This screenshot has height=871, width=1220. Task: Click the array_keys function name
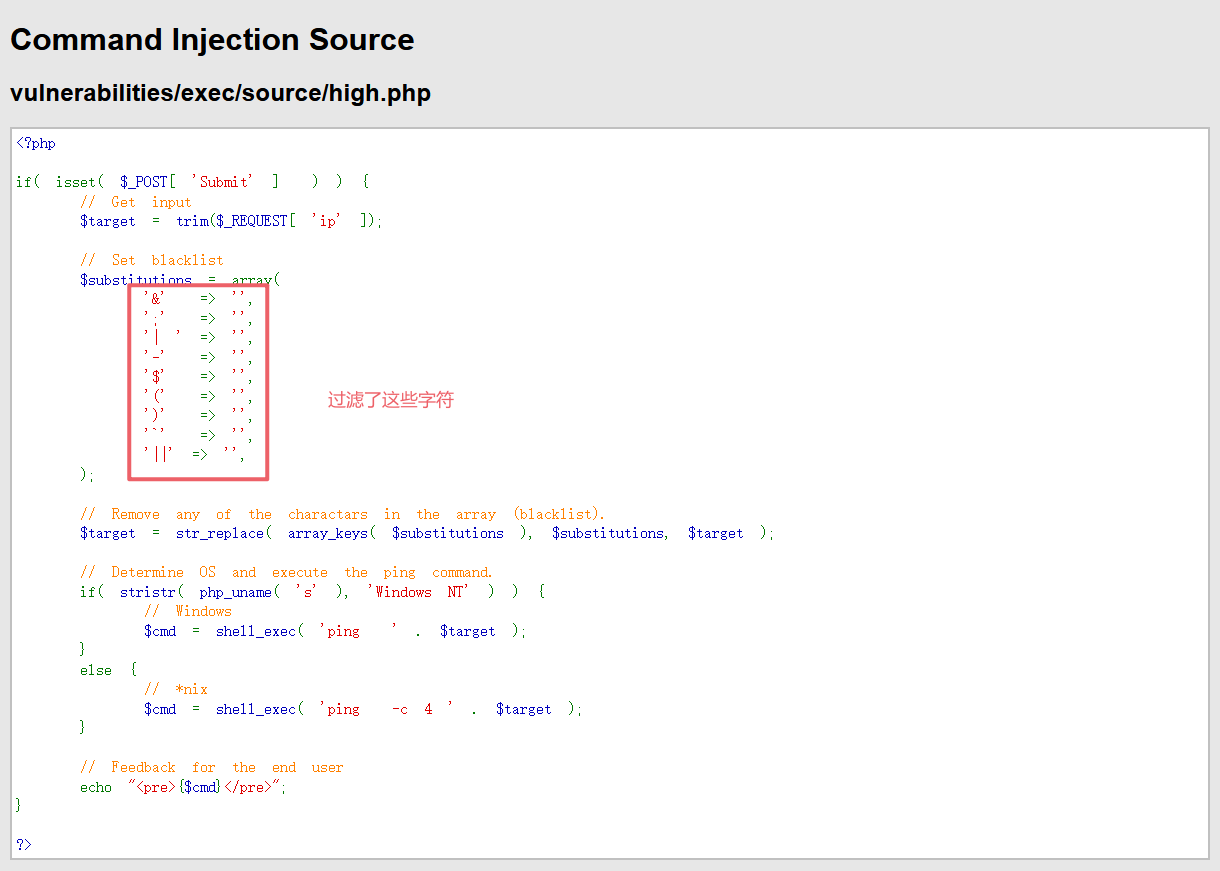(x=328, y=533)
